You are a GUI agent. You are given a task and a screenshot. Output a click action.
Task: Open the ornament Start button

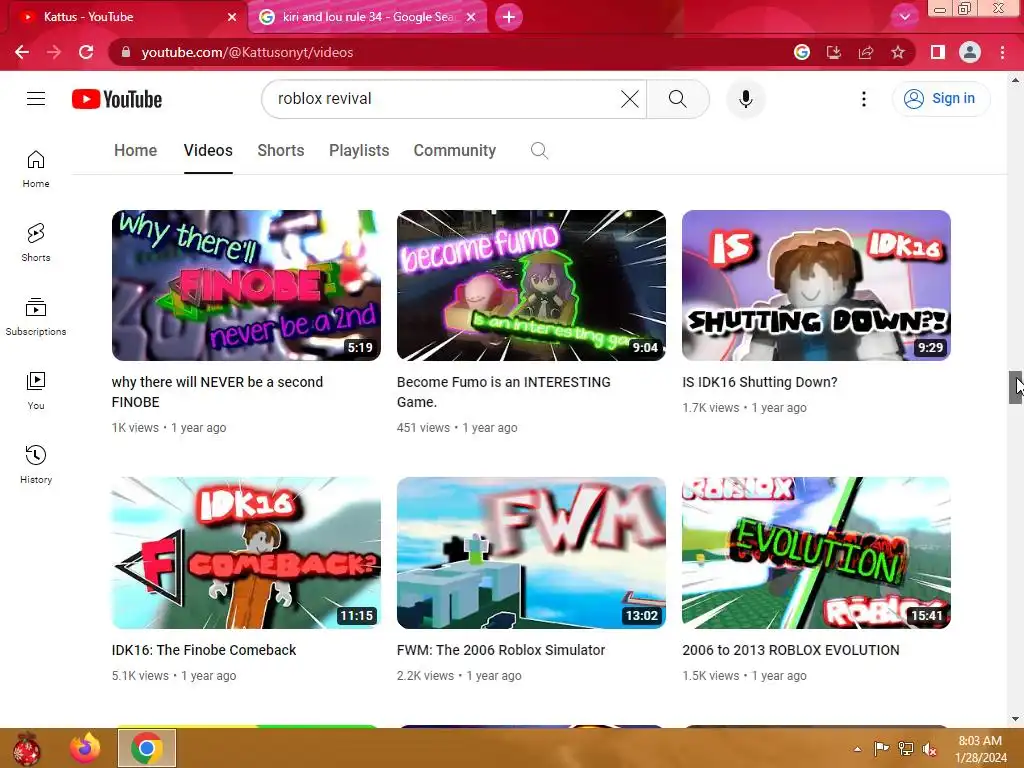27,748
